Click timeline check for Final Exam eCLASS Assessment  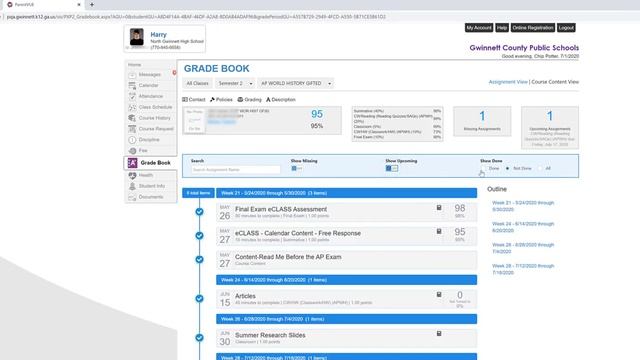pyautogui.click(x=199, y=212)
